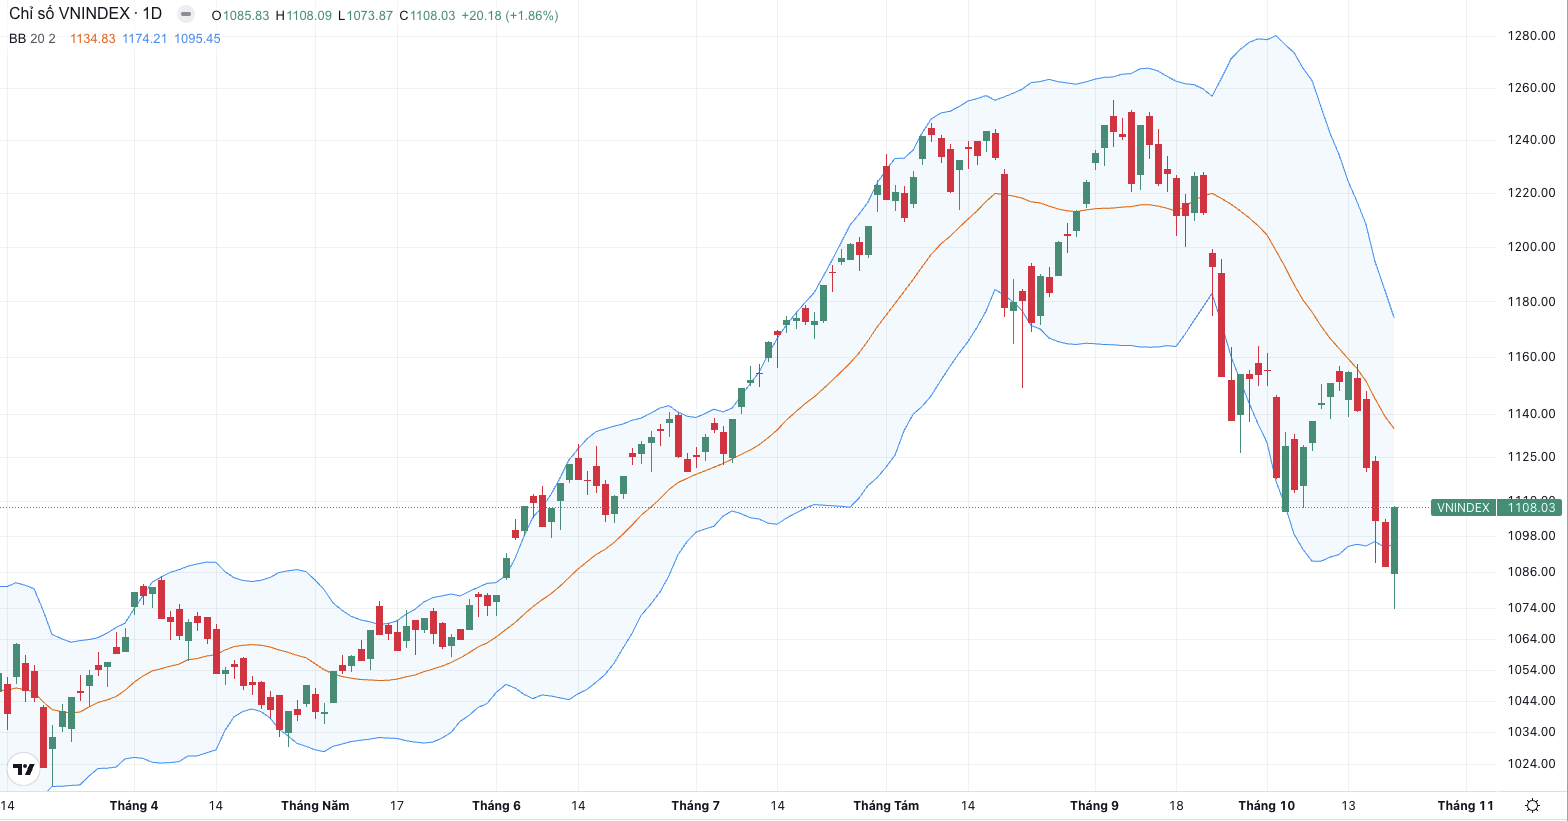Click the 1280.00 price axis label
The height and width of the screenshot is (821, 1568).
(x=1531, y=35)
